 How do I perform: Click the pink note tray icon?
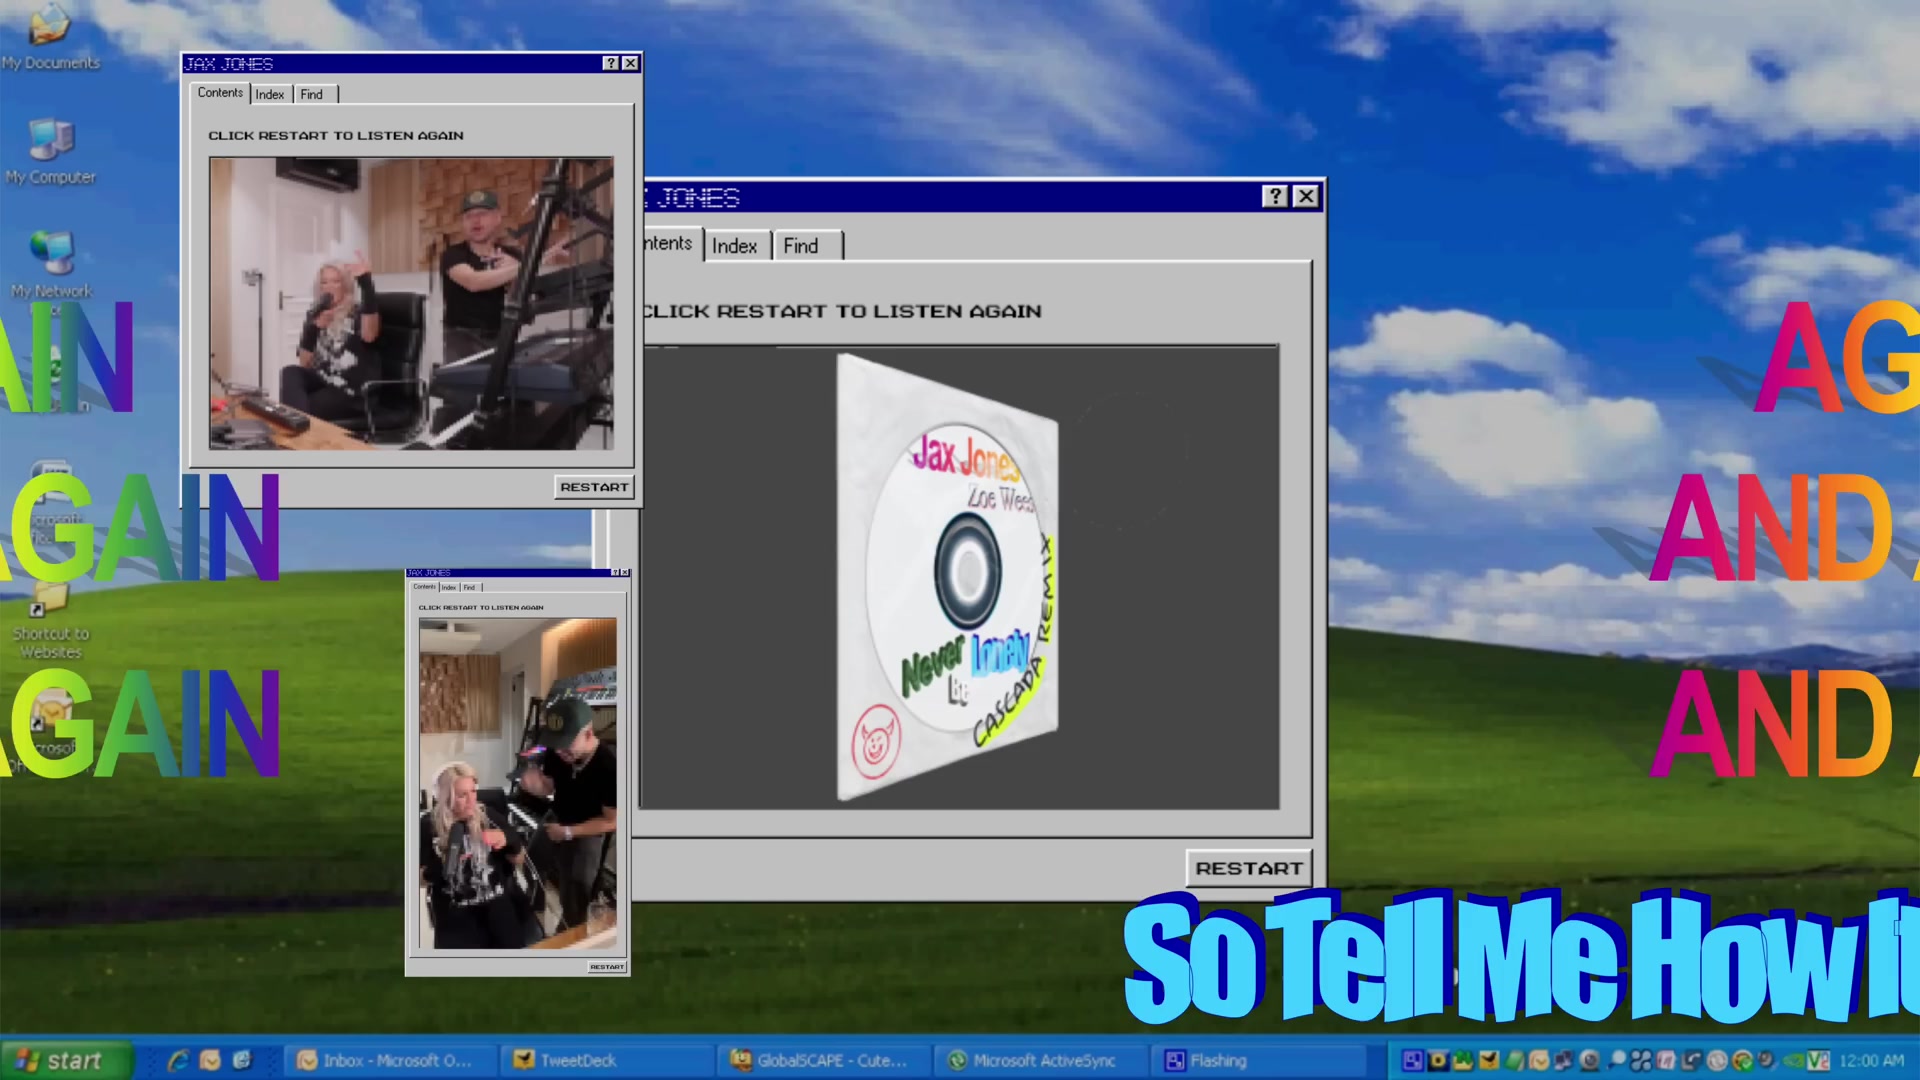tap(1666, 1060)
